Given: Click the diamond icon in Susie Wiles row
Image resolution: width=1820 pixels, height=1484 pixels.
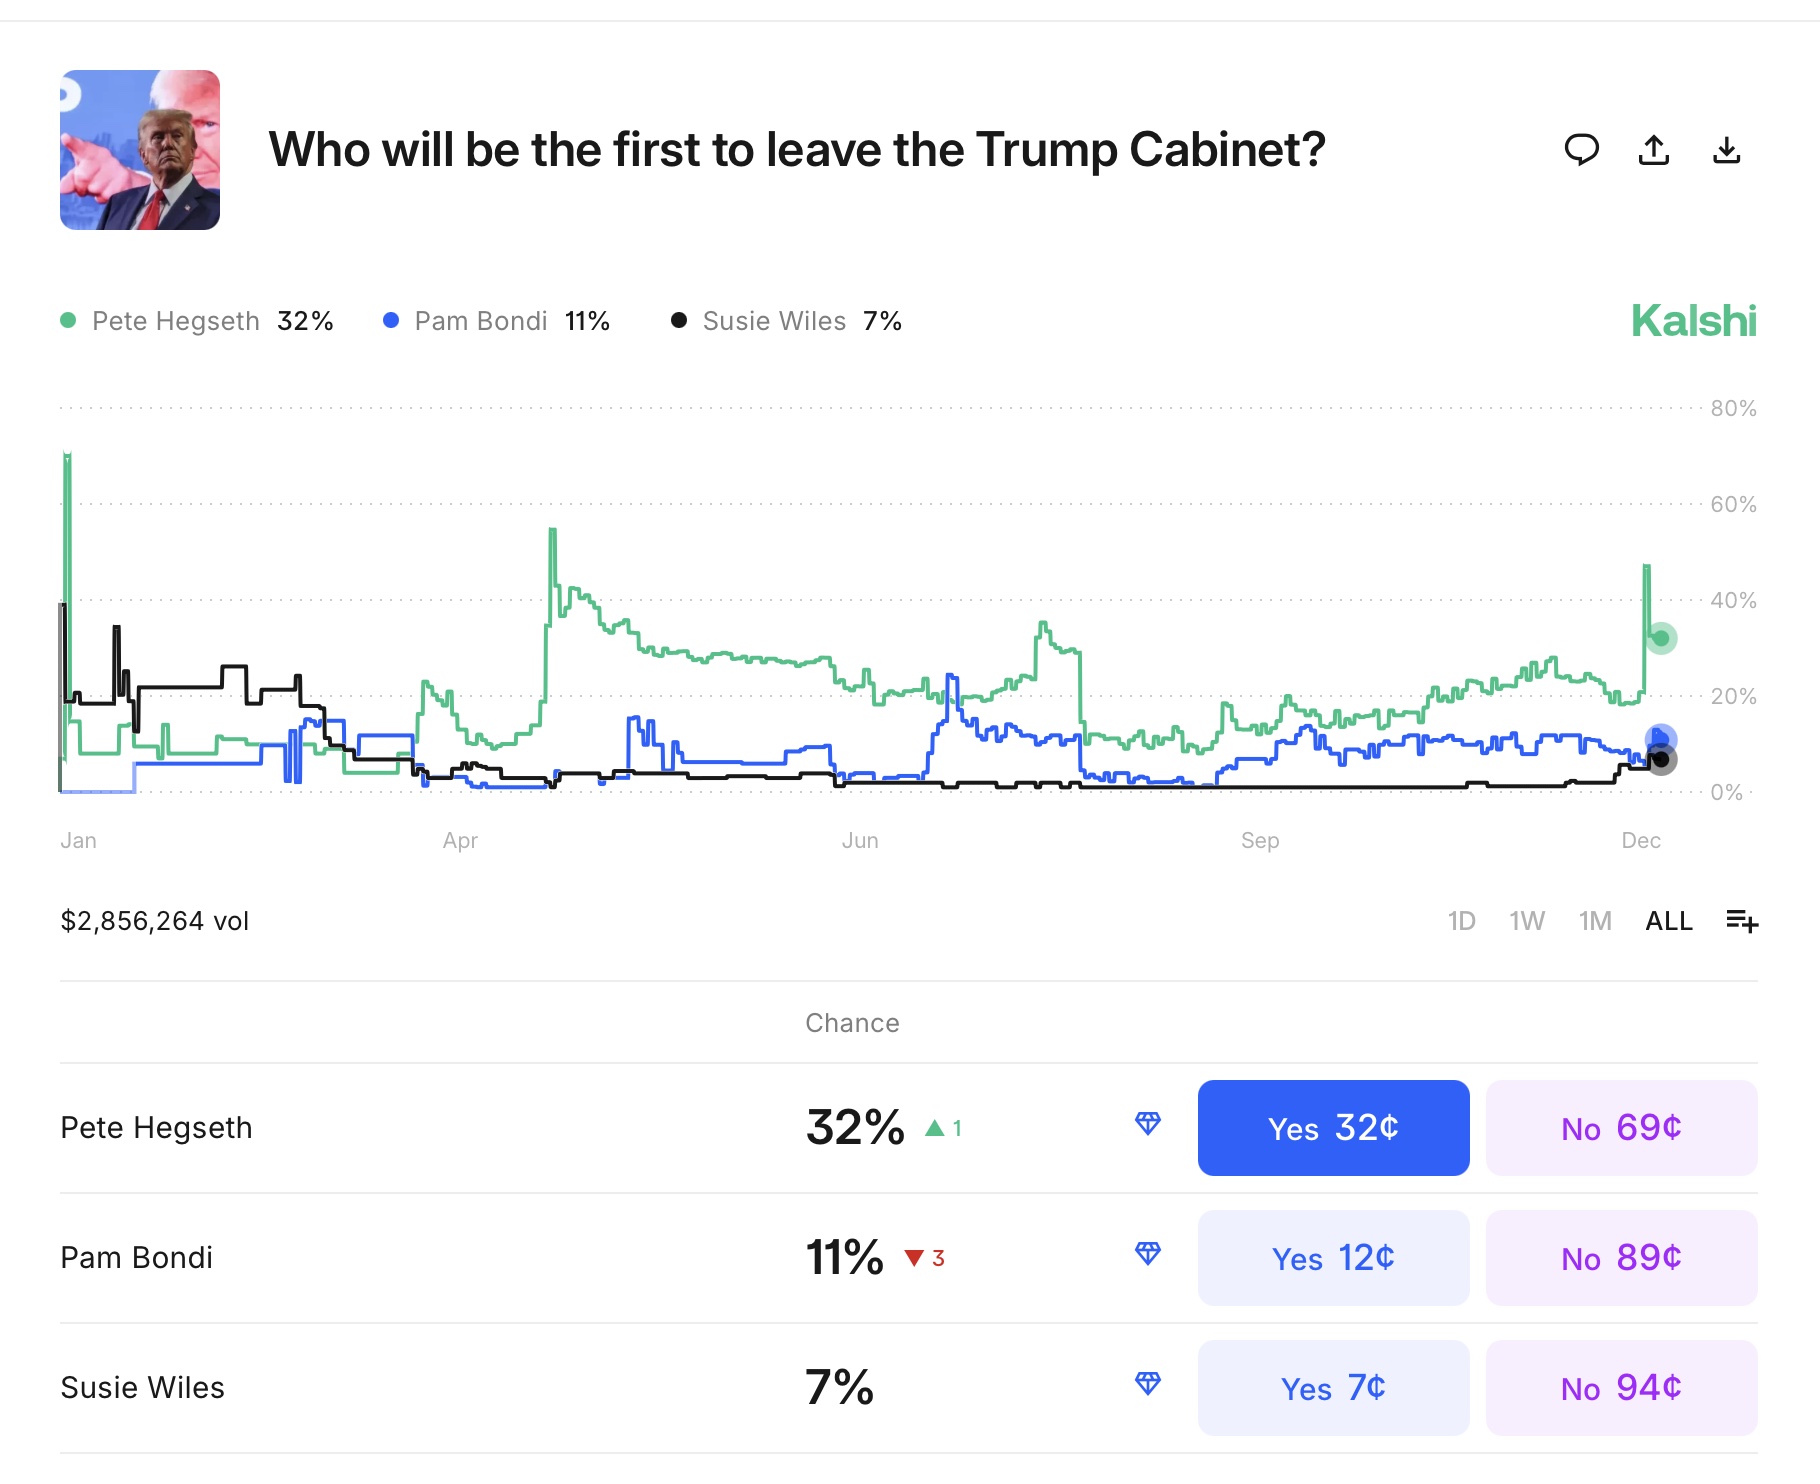Looking at the screenshot, I should click(x=1148, y=1384).
